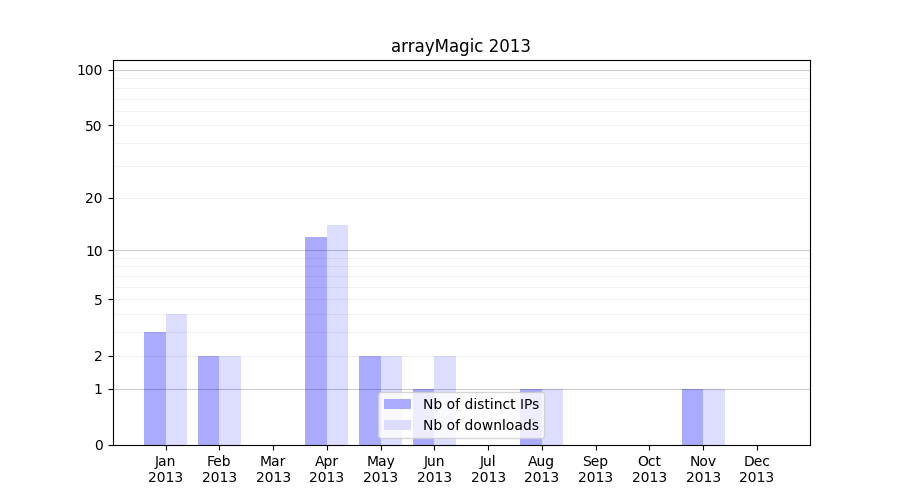Select the 'Nb of downloads' legend label
The height and width of the screenshot is (500, 900).
480,425
